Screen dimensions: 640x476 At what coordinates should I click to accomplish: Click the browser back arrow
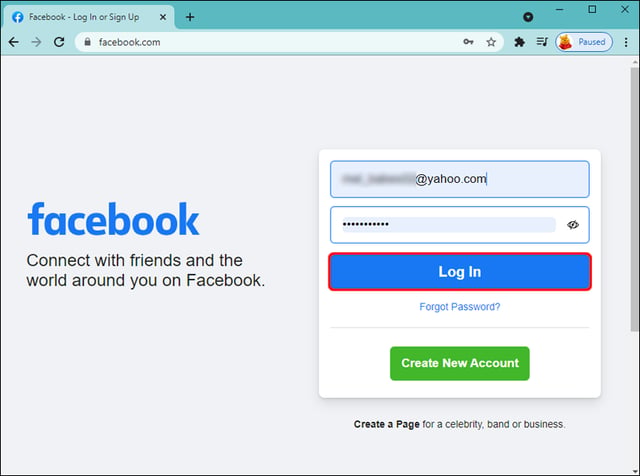click(13, 42)
